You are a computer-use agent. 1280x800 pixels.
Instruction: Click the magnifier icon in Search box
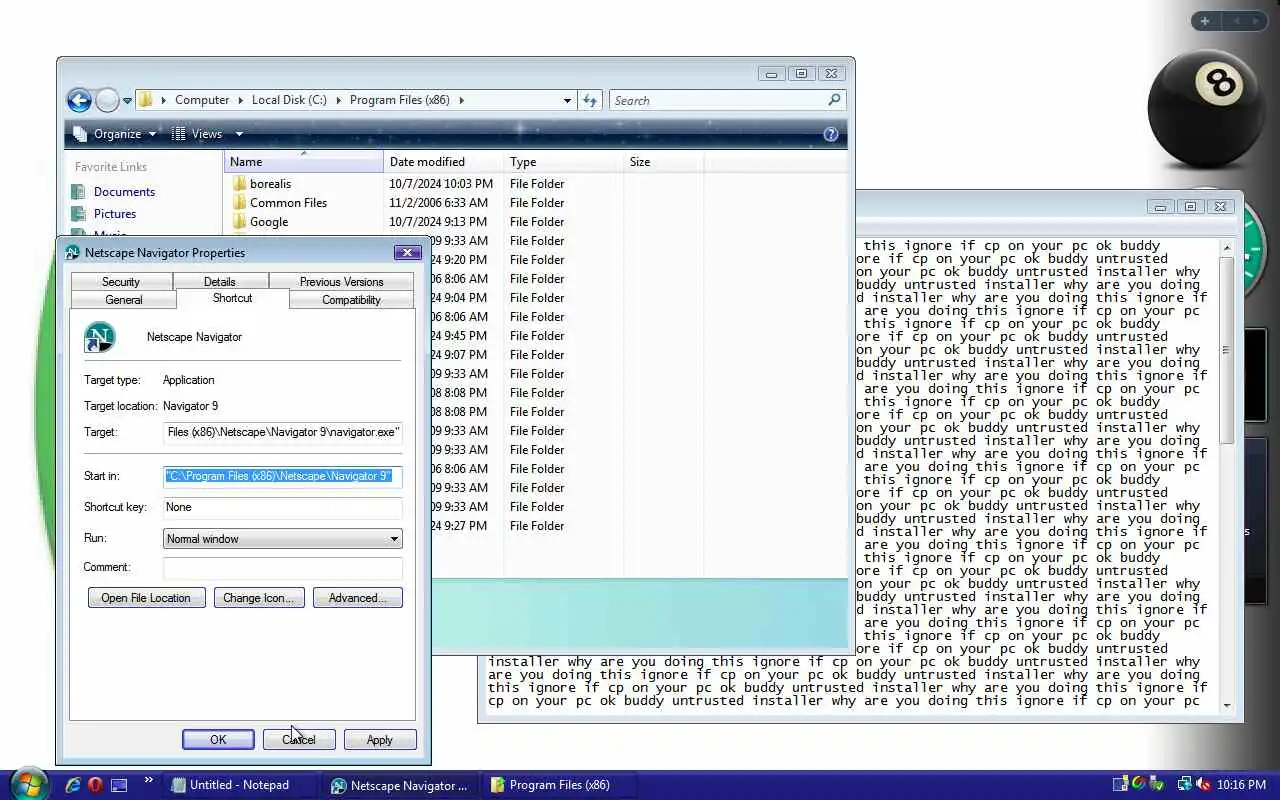[834, 100]
